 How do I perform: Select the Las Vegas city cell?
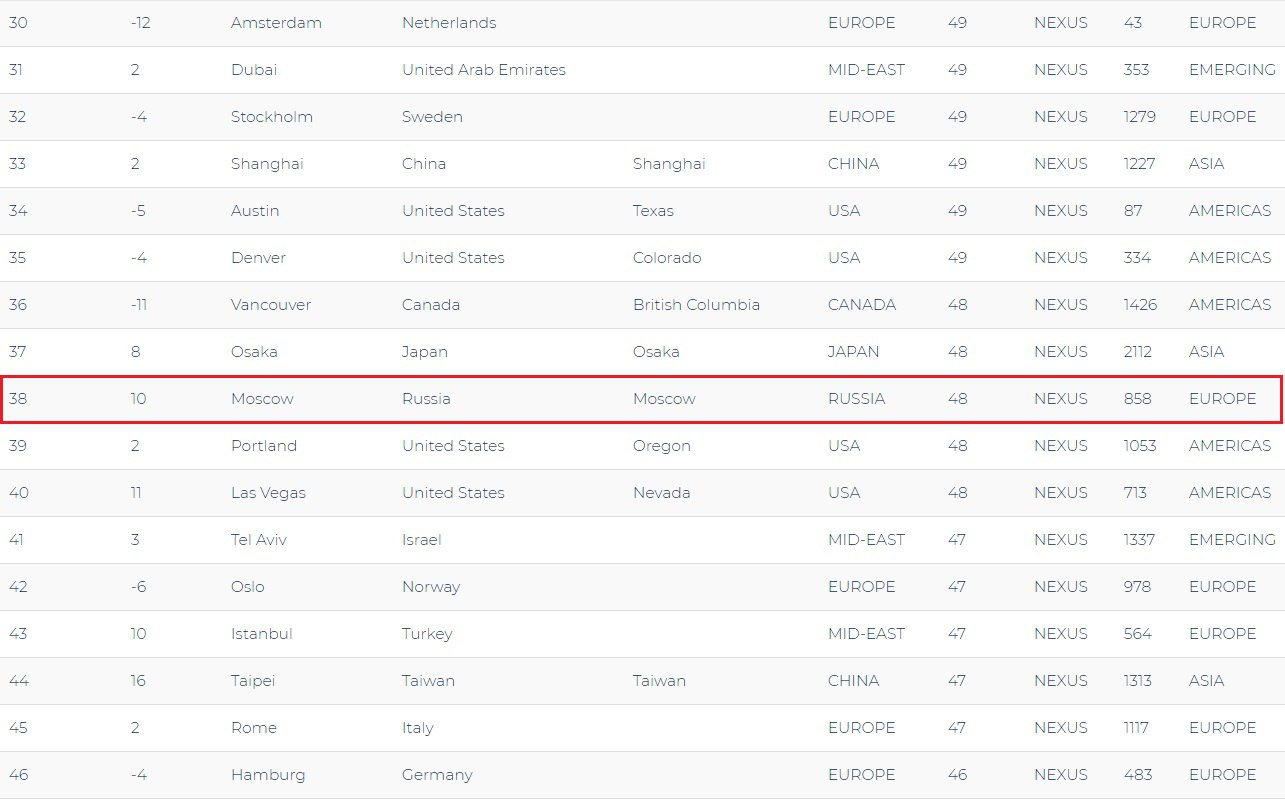point(268,493)
